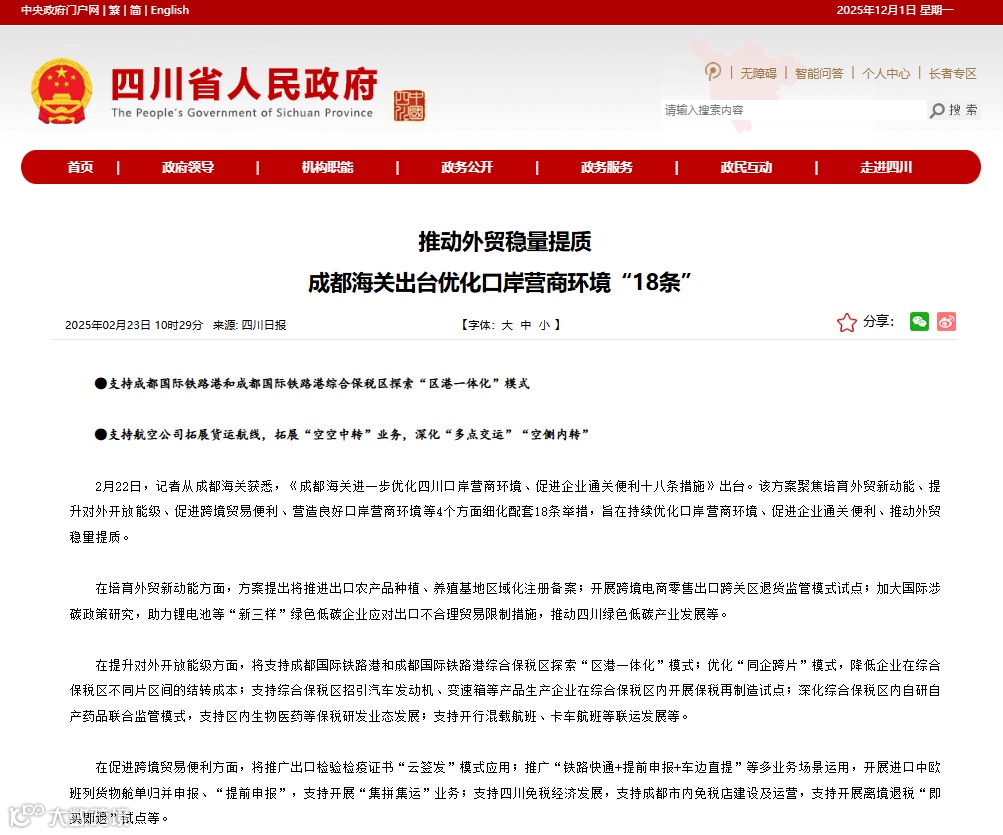Image resolution: width=1003 pixels, height=835 pixels.
Task: Open 政府领导 navigation item
Action: coord(188,167)
